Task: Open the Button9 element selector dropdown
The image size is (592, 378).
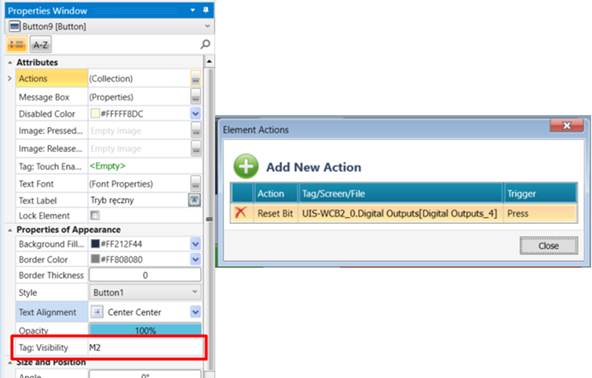Action: pos(207,26)
